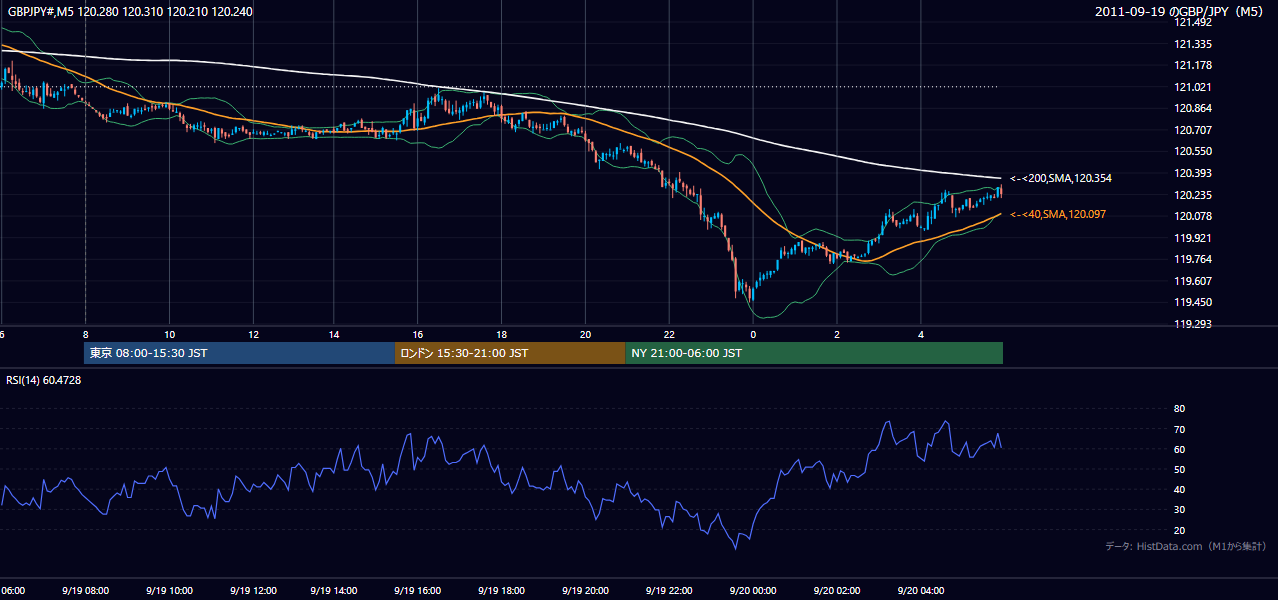Screen dimensions: 1278x600
Task: Click the 9/19 16:00 time axis label
Action: point(417,591)
